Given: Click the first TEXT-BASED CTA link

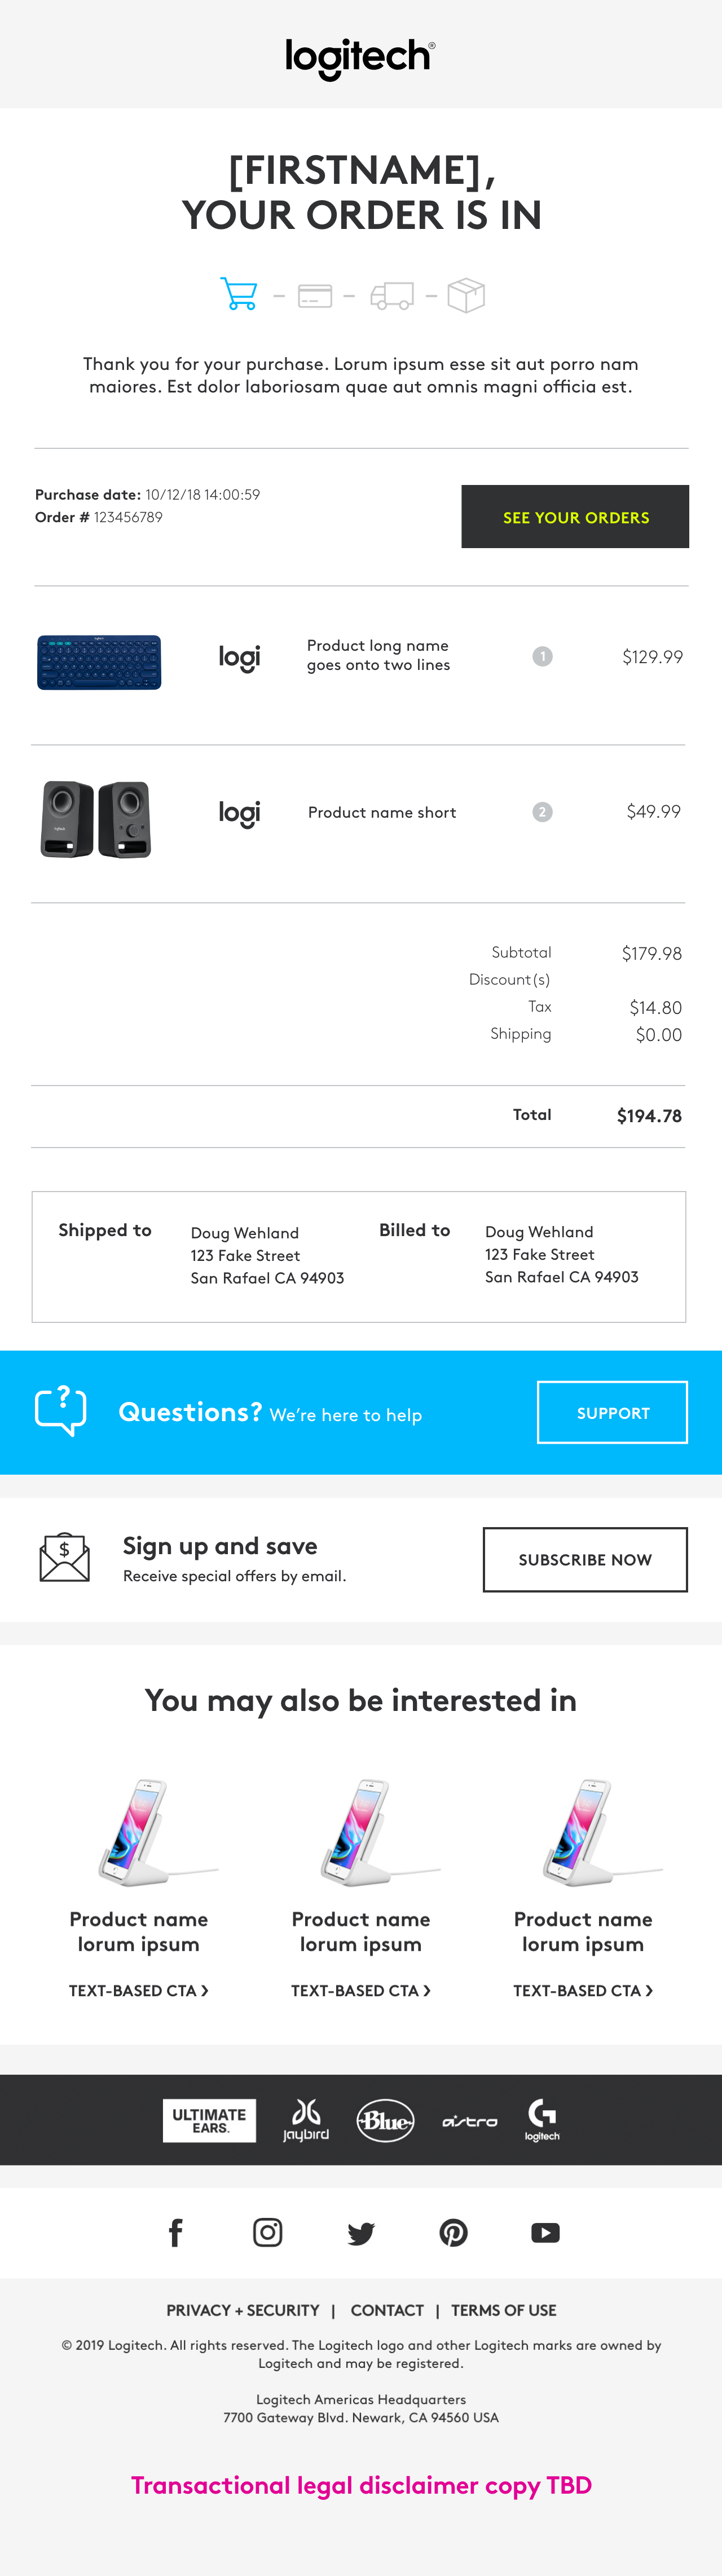Looking at the screenshot, I should click(x=138, y=1990).
